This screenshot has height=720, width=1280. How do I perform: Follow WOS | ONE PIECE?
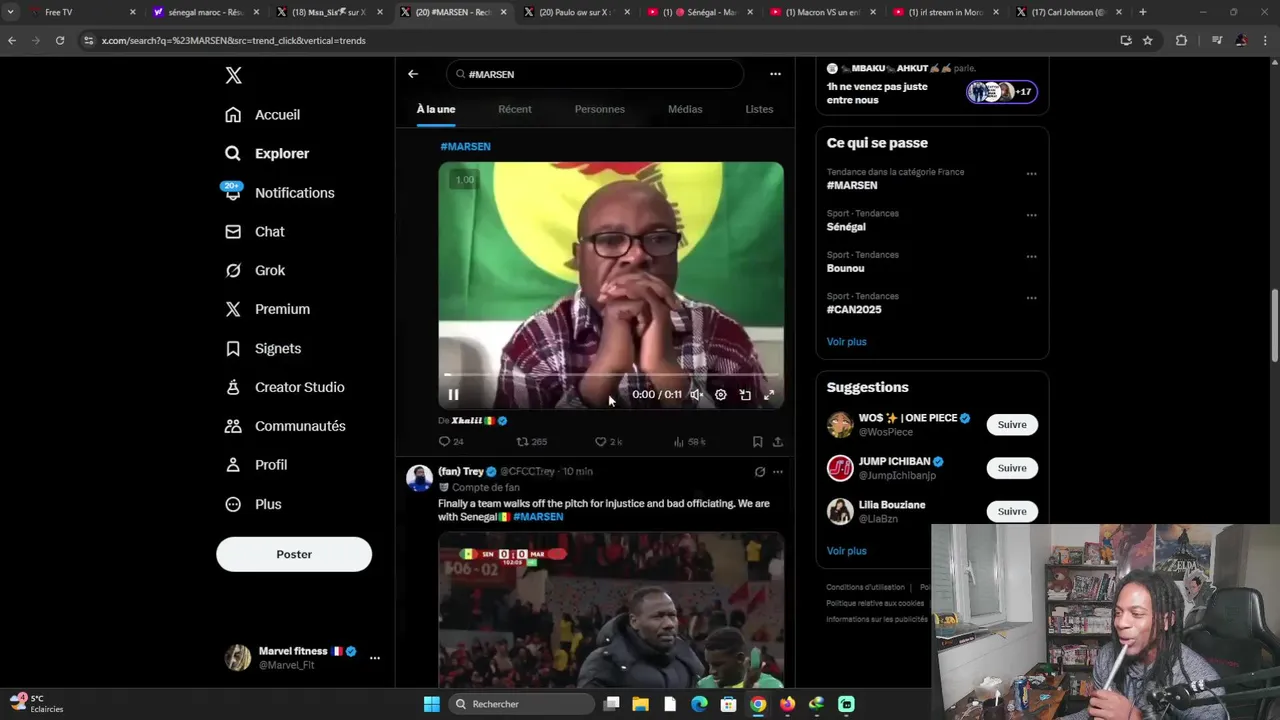(1012, 425)
